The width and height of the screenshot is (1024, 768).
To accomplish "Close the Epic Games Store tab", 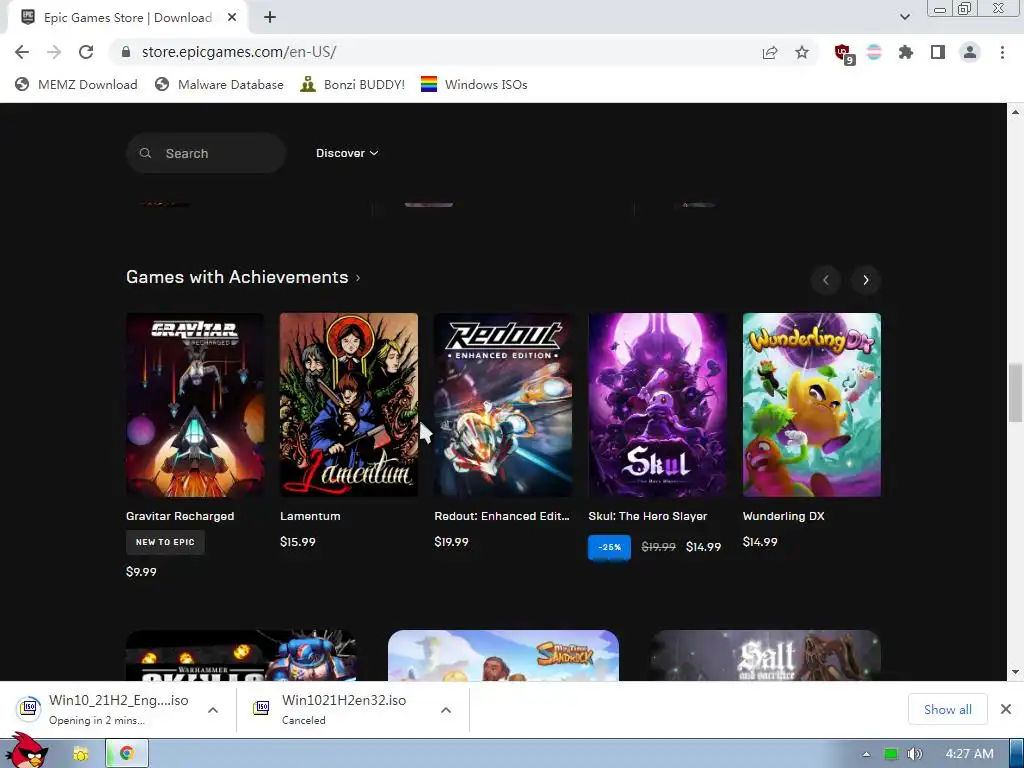I will [x=232, y=18].
